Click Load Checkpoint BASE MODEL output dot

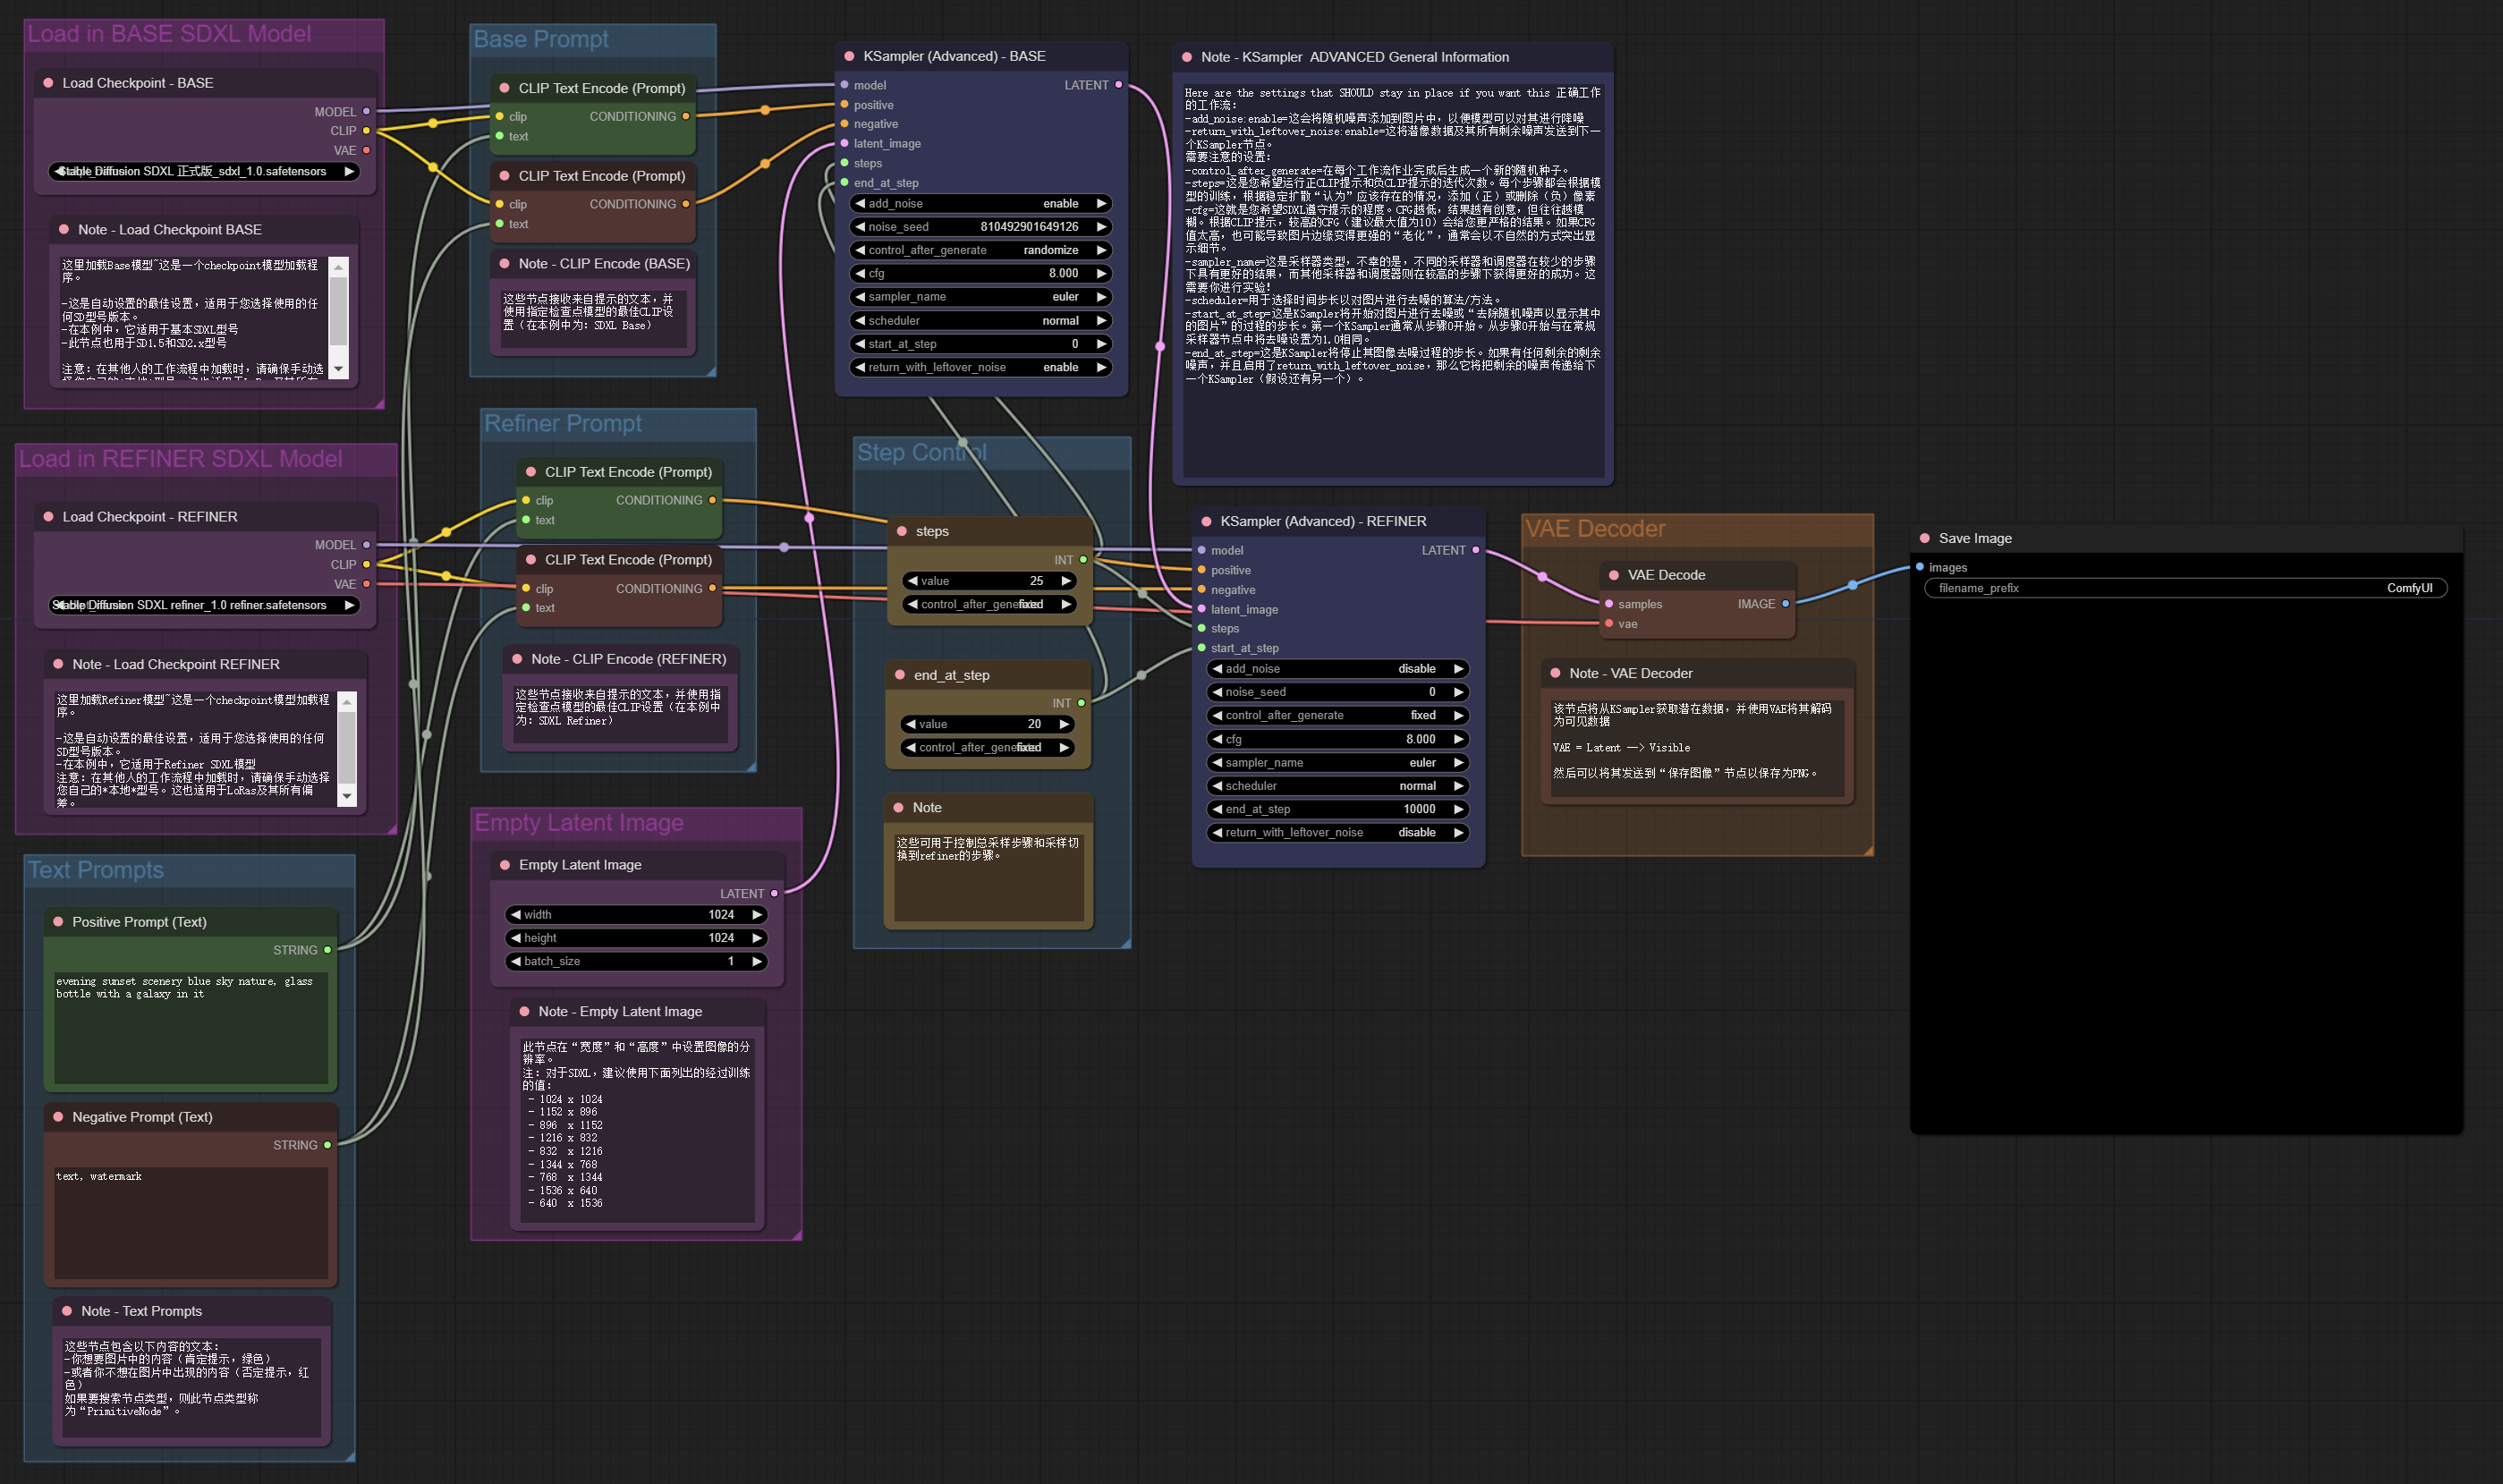pos(366,111)
